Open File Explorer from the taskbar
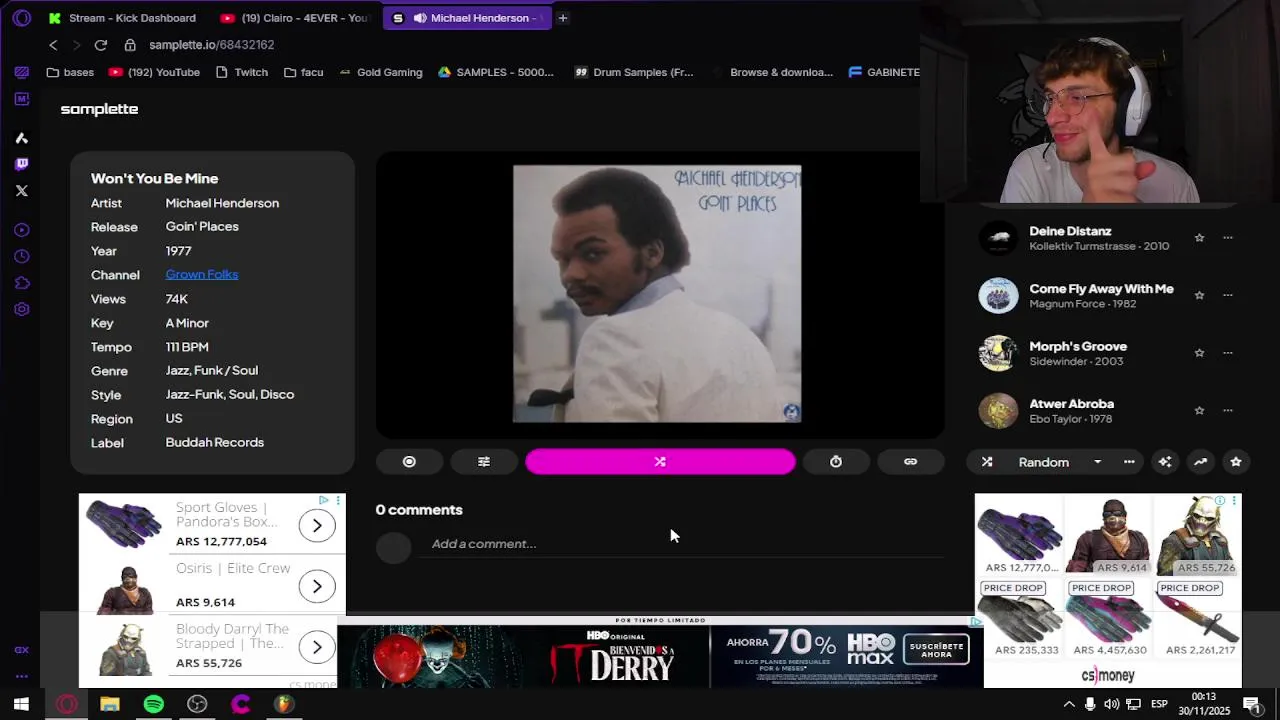 110,704
